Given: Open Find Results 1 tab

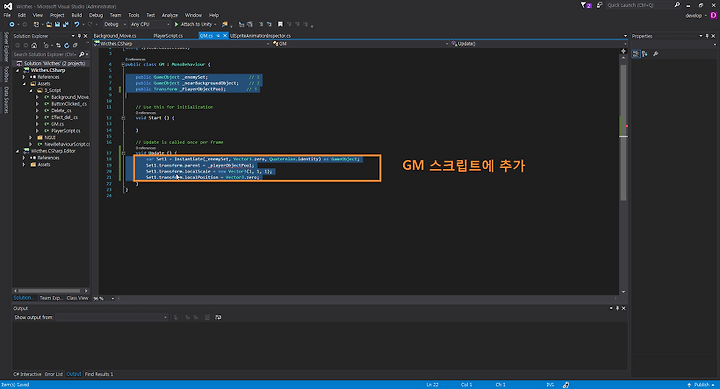Looking at the screenshot, I should pos(99,374).
